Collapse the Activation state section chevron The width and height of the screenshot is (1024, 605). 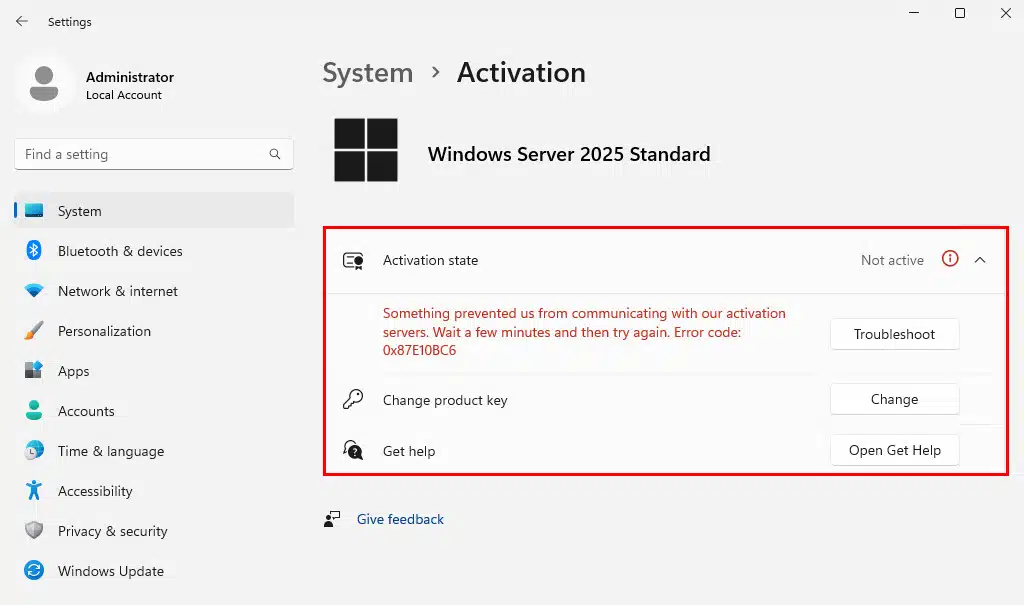[980, 260]
